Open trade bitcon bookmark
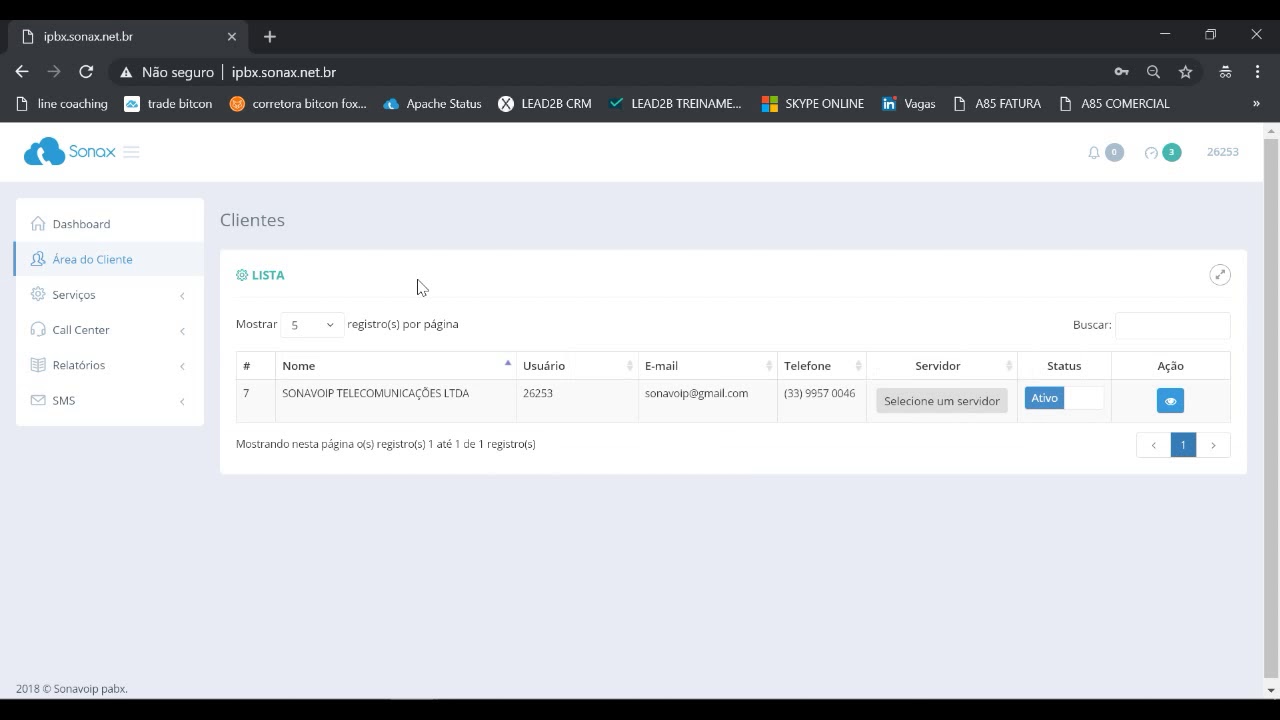 (x=168, y=103)
